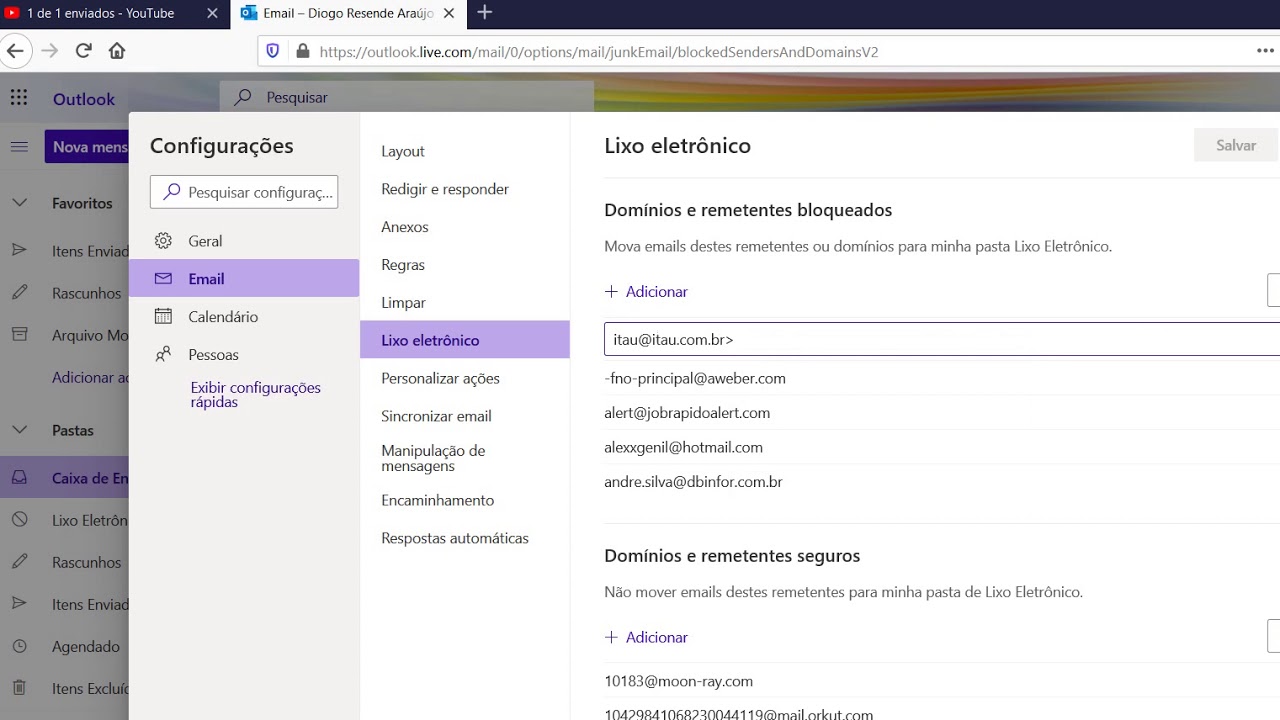The height and width of the screenshot is (720, 1280).
Task: Click the Calendário calendar icon
Action: [163, 317]
